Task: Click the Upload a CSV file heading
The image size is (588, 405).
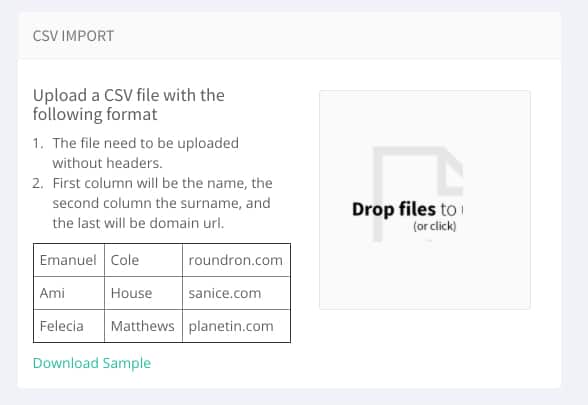Action: [129, 105]
